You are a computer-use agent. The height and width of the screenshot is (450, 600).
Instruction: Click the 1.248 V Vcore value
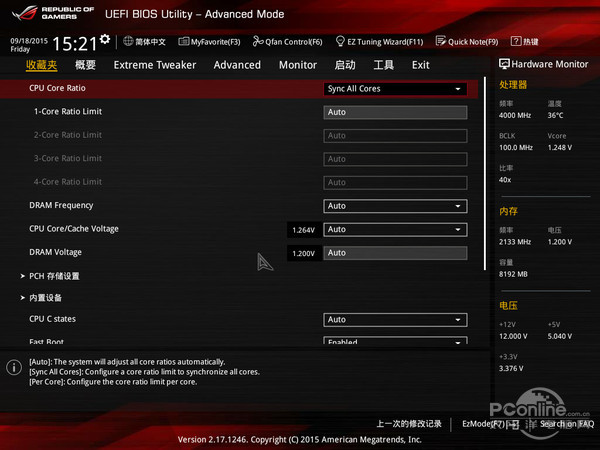click(x=560, y=147)
